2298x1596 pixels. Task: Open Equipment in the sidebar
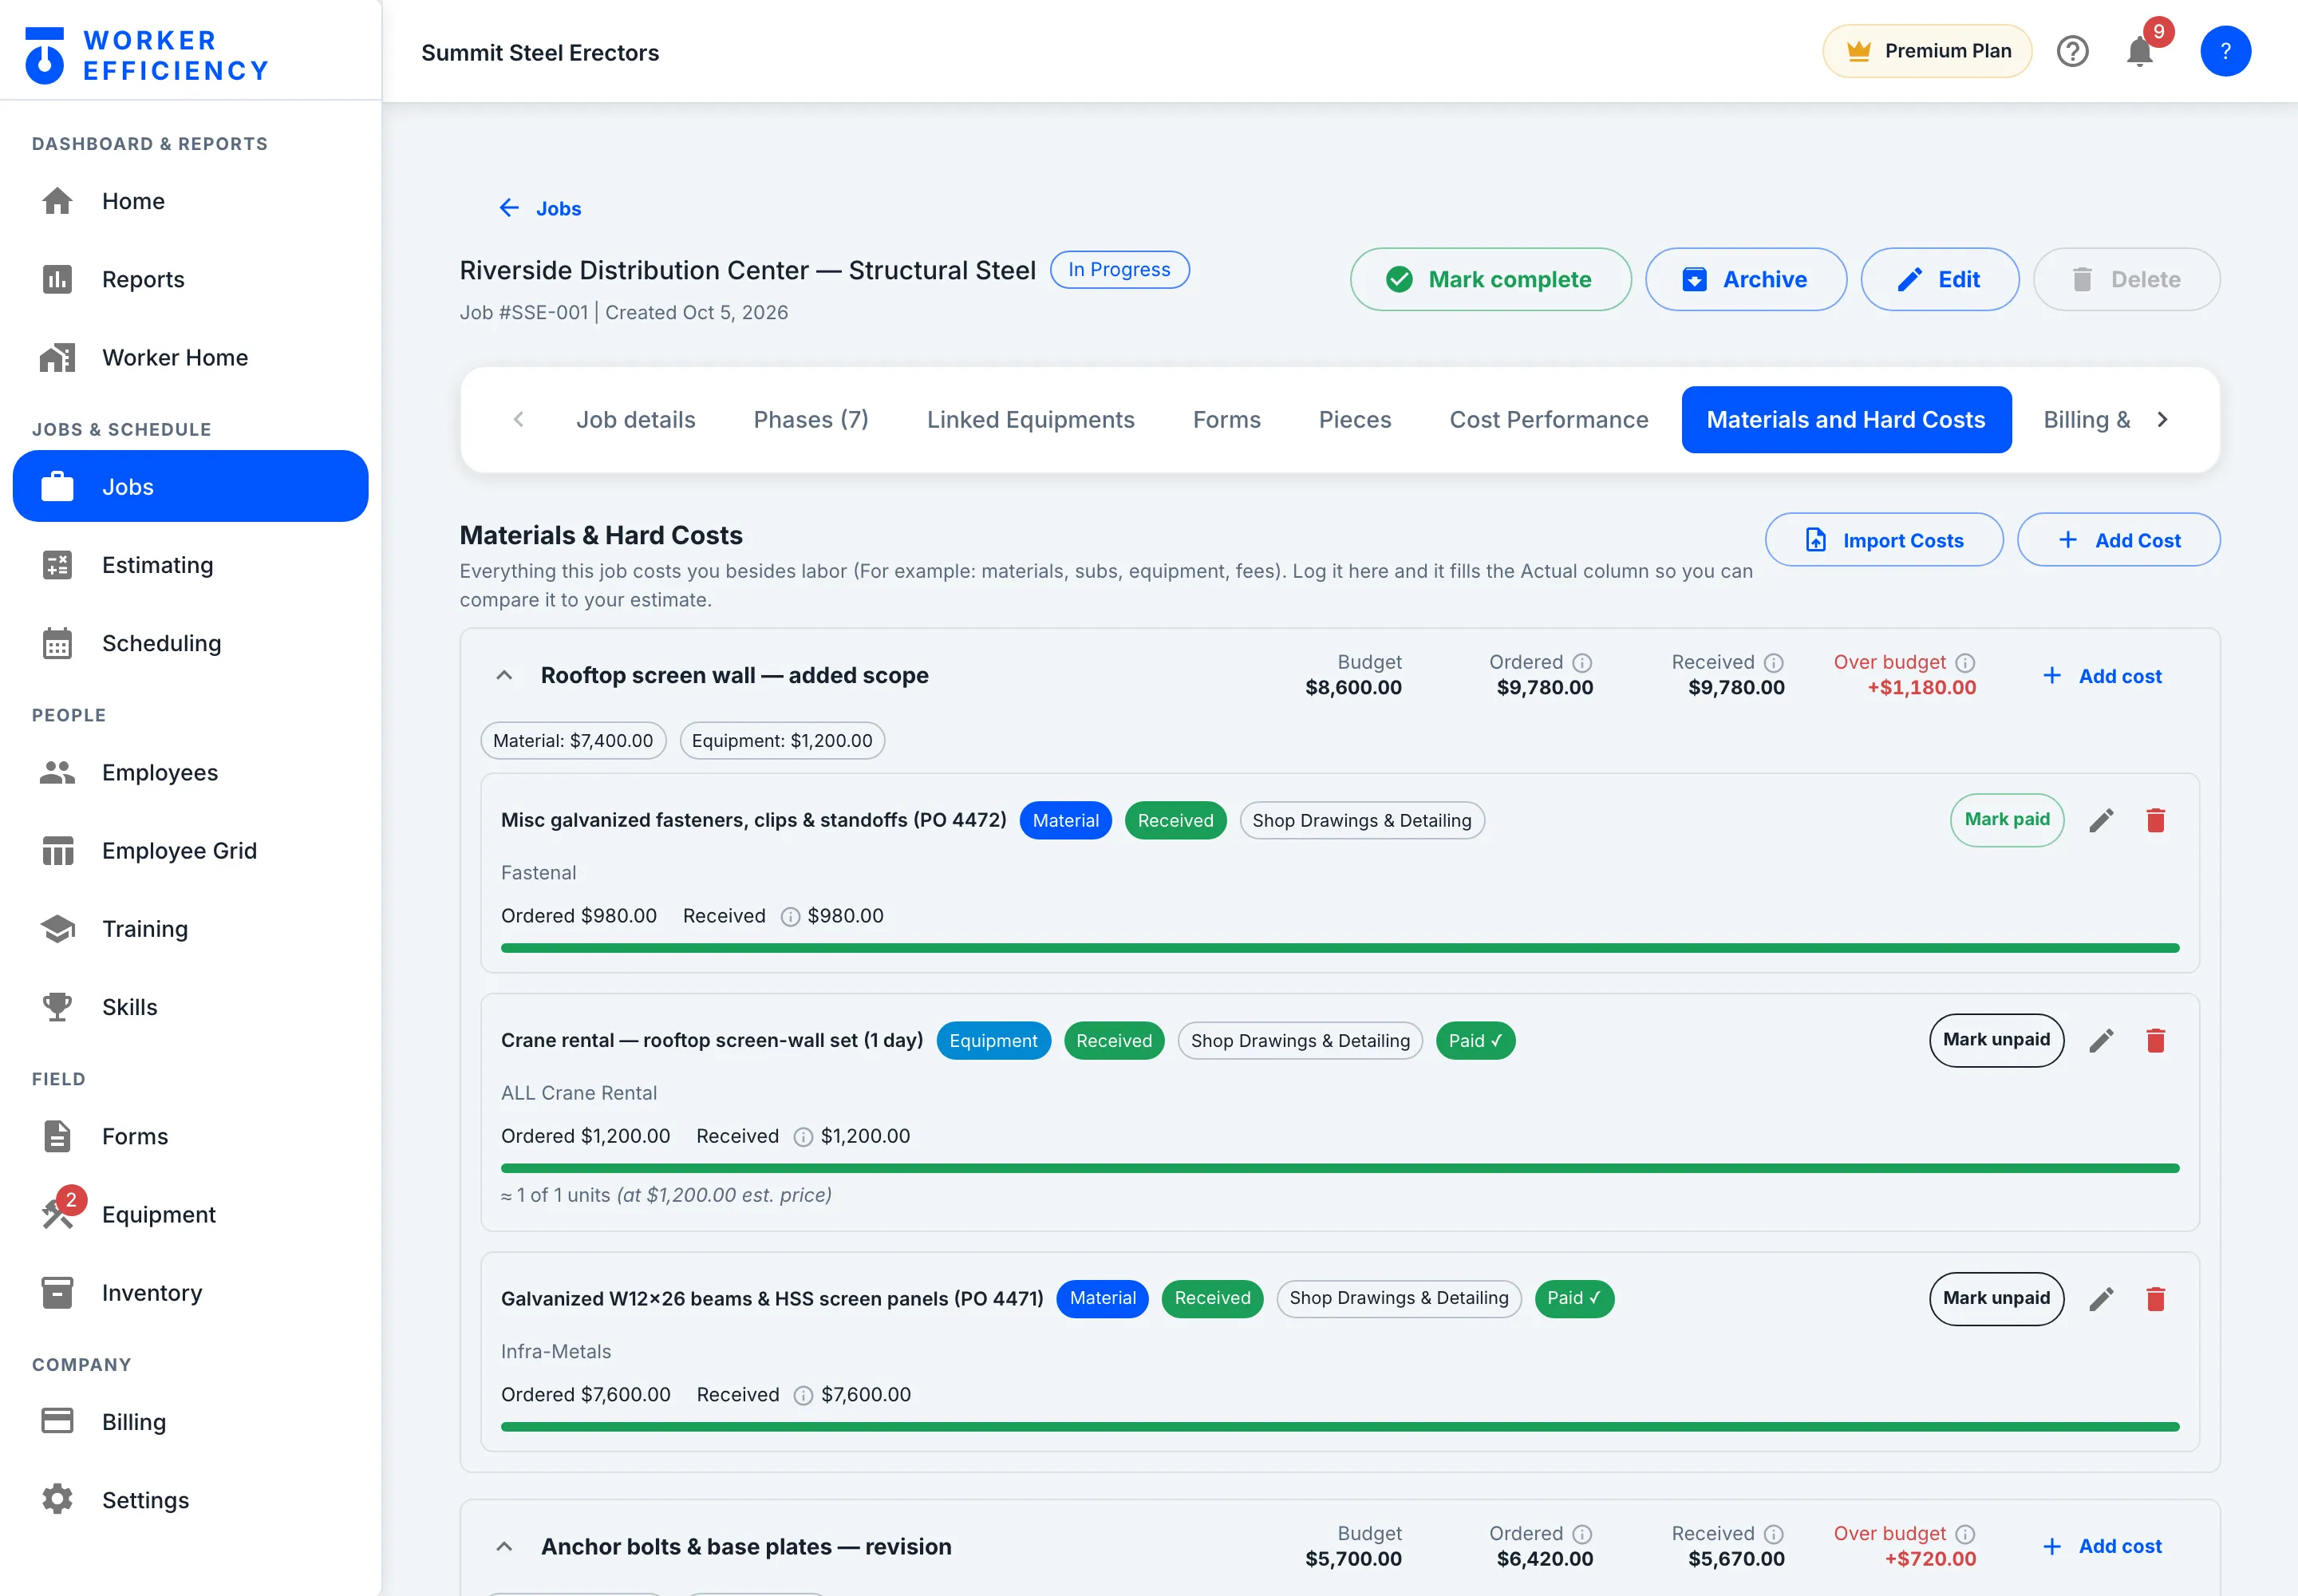190,1215
